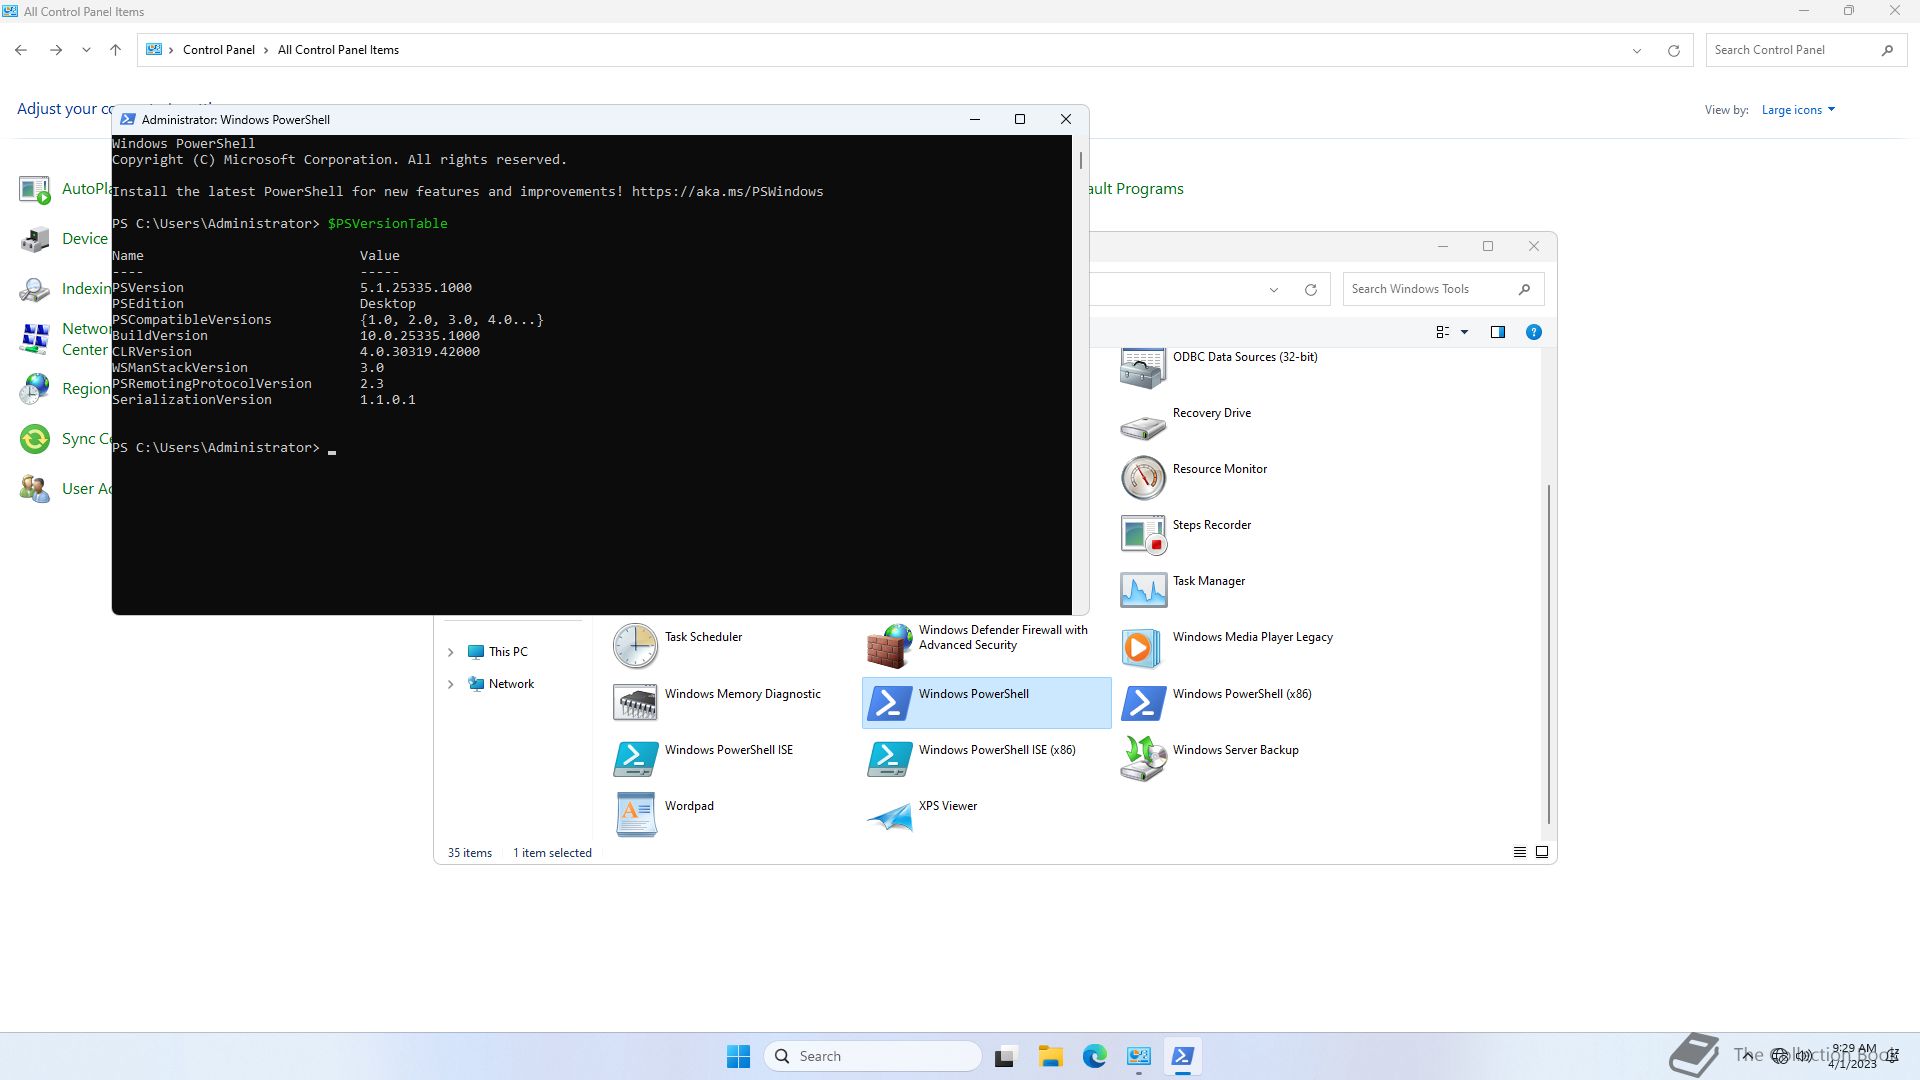Screen dimensions: 1920x1080
Task: Switch to Control Panel taskbar icon
Action: click(x=1138, y=1056)
